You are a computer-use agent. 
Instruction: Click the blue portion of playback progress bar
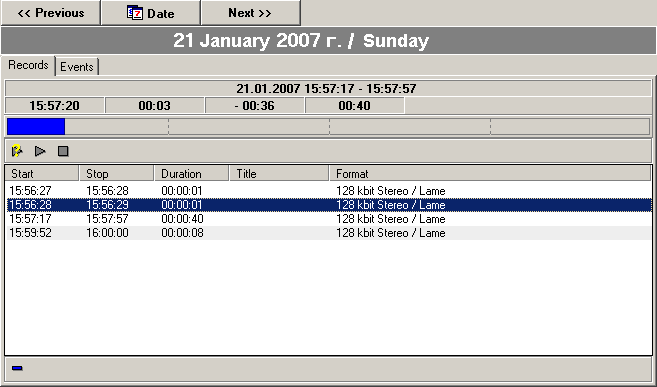coord(36,126)
